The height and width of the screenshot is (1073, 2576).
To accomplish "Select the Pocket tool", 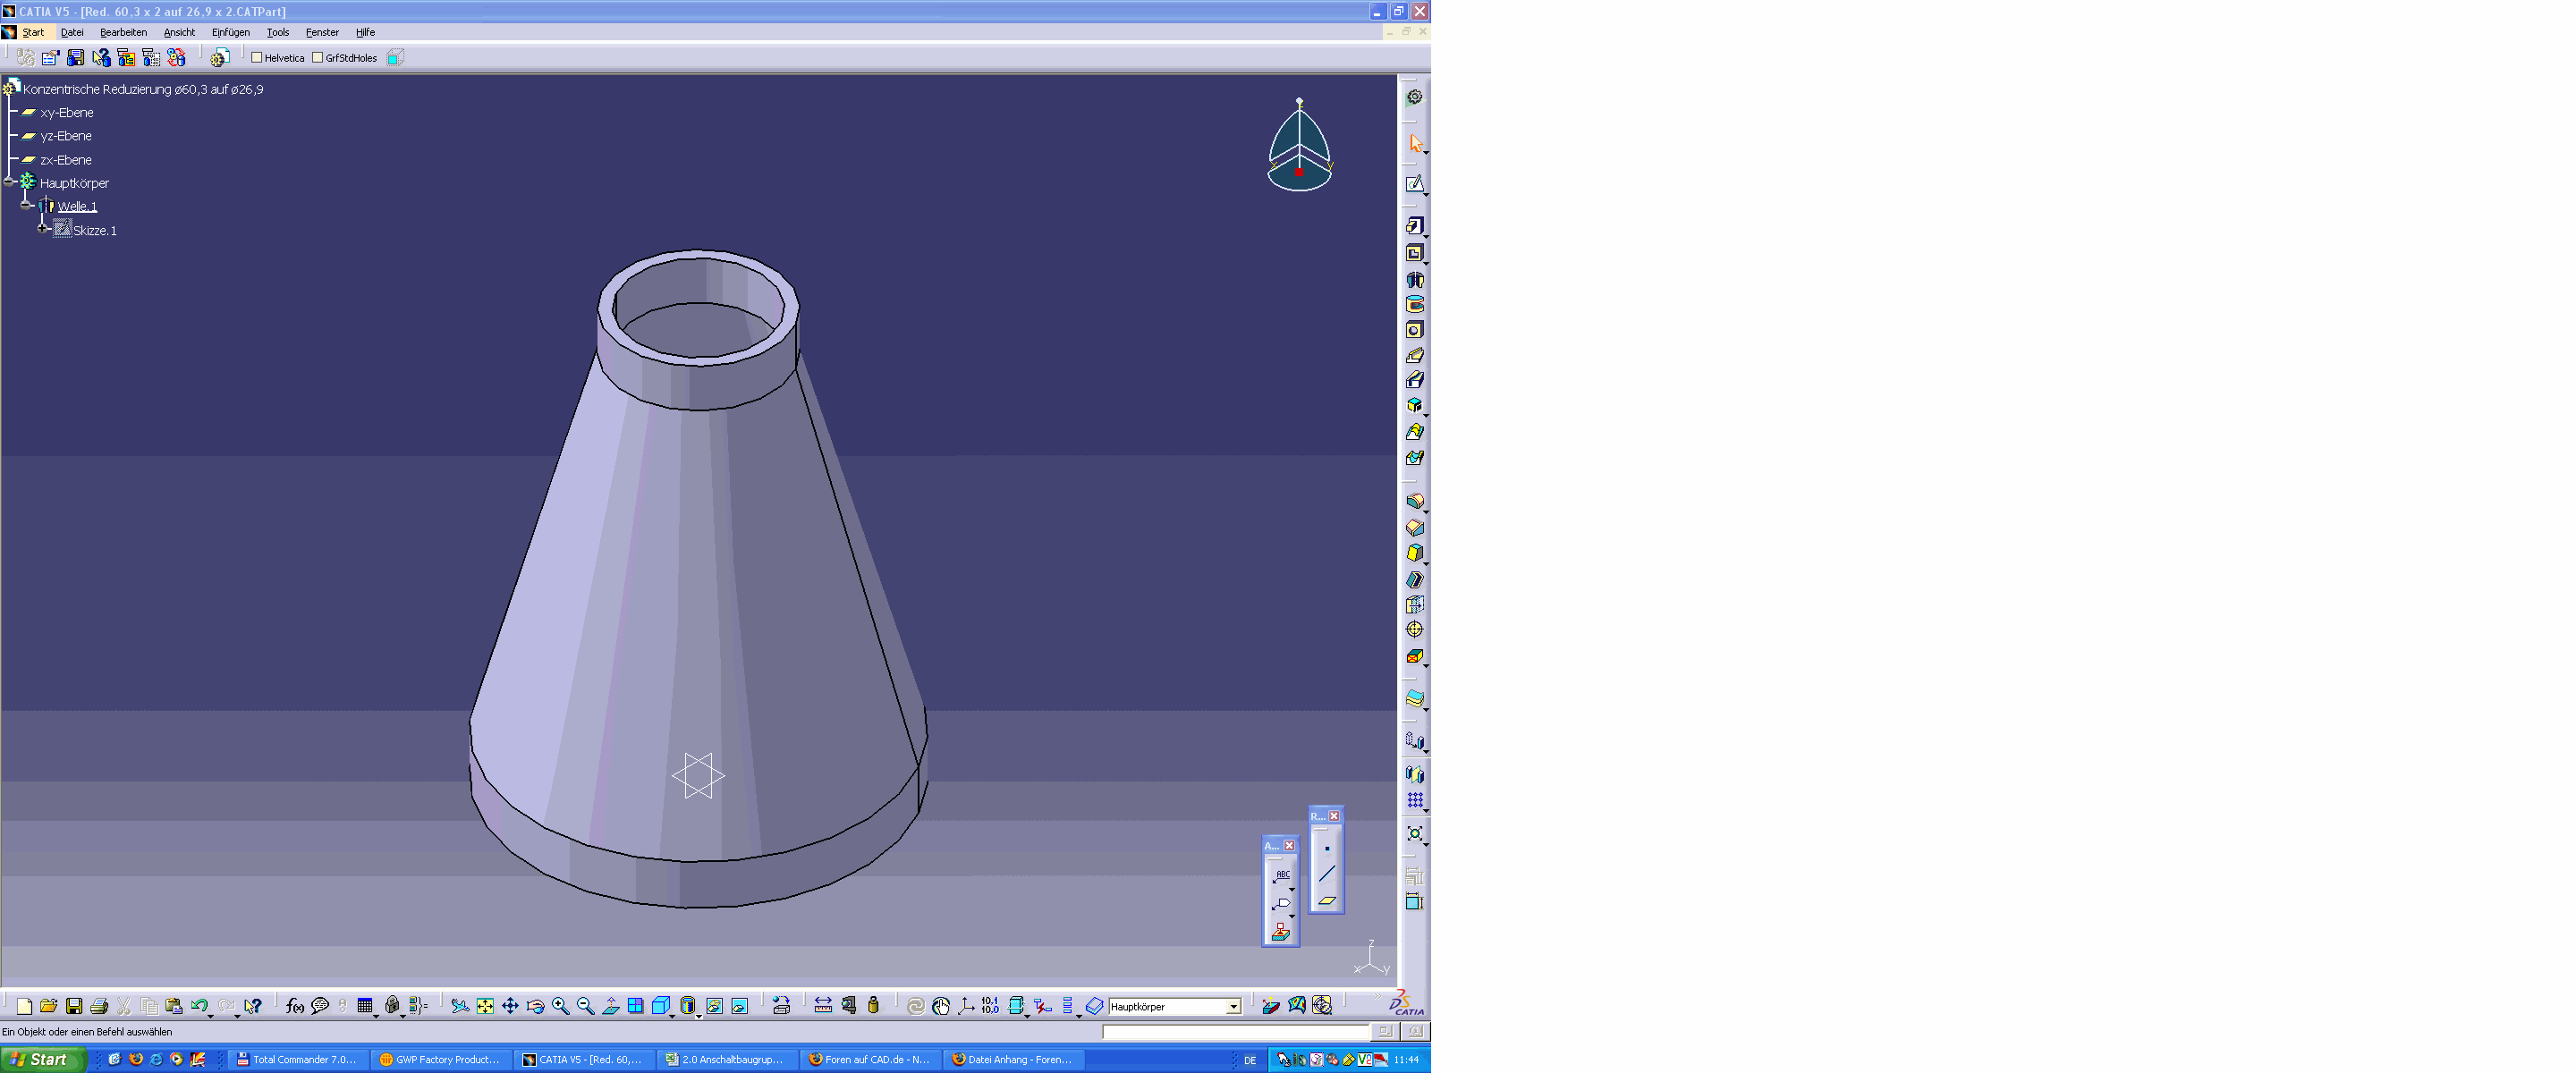I will coord(1414,253).
